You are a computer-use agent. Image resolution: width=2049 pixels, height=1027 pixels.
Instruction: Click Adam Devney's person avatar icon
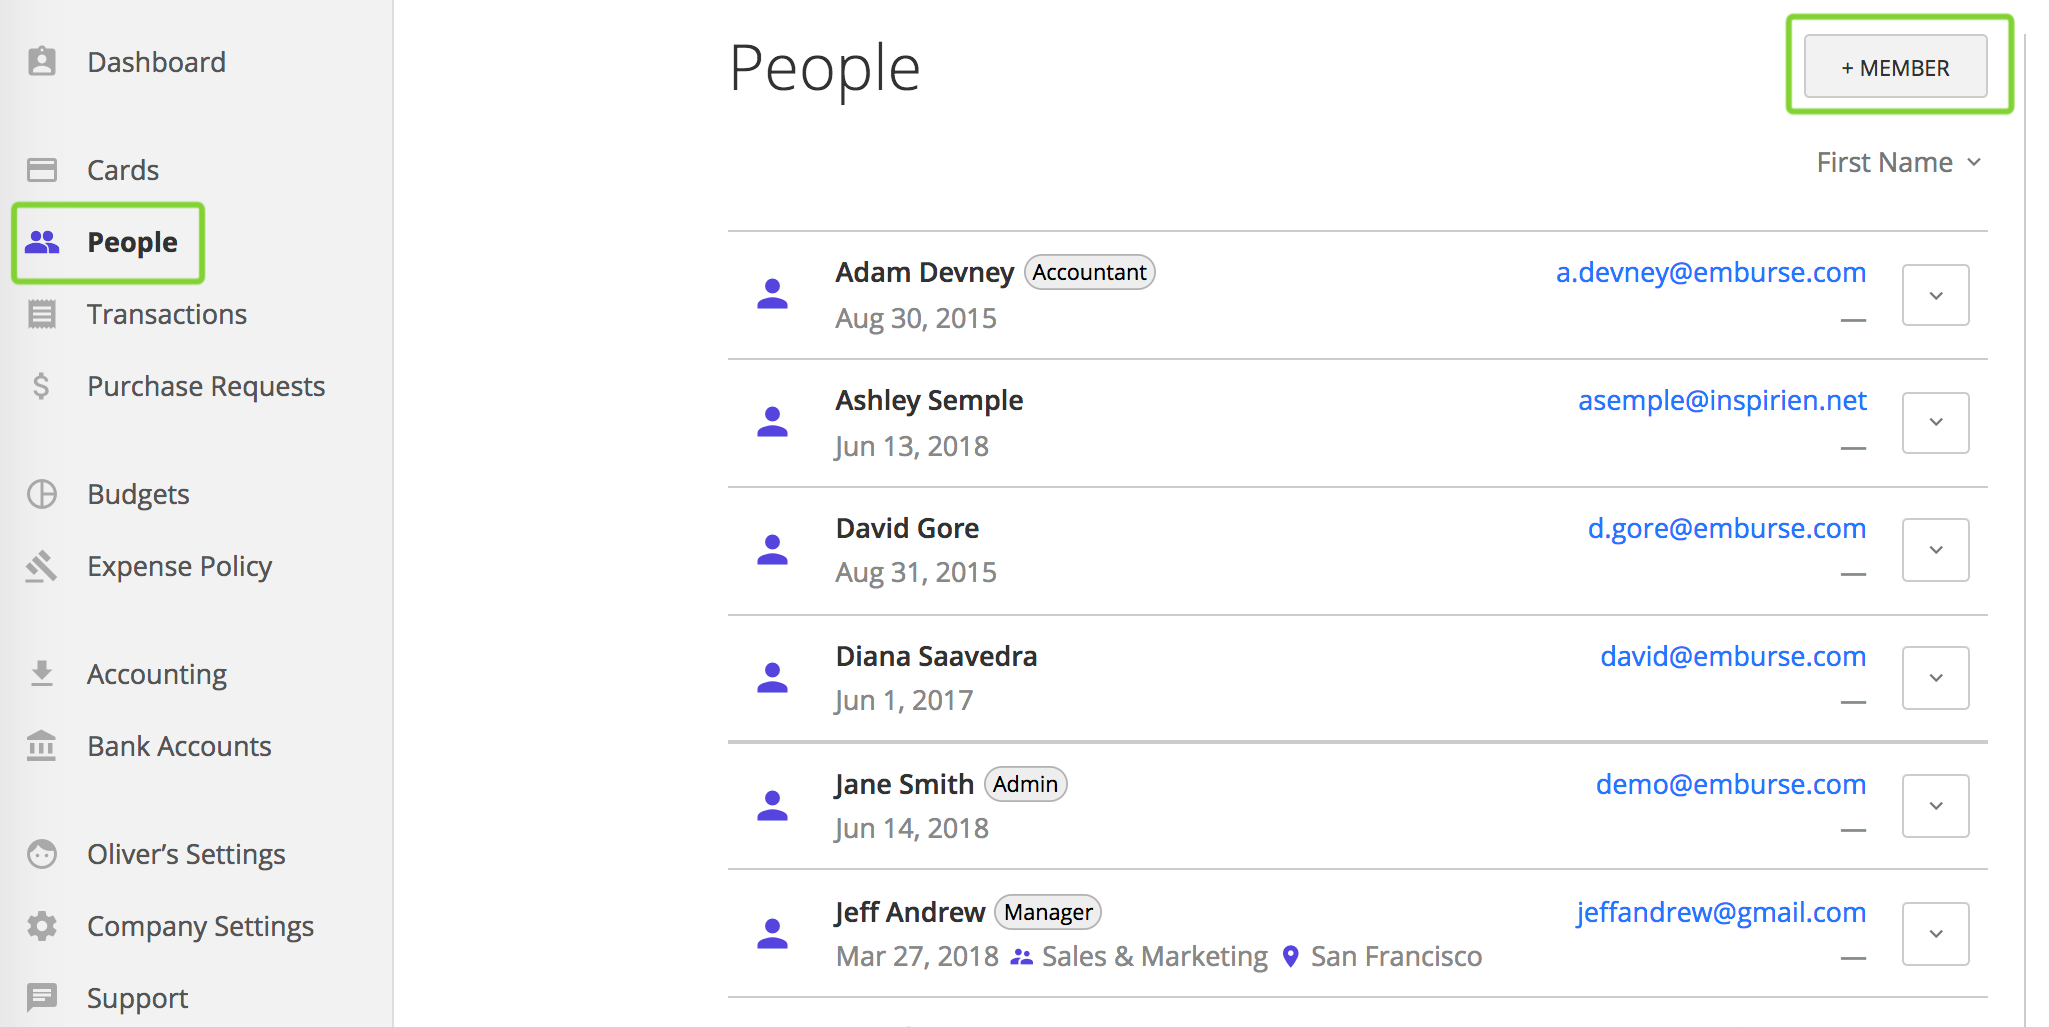coord(772,294)
